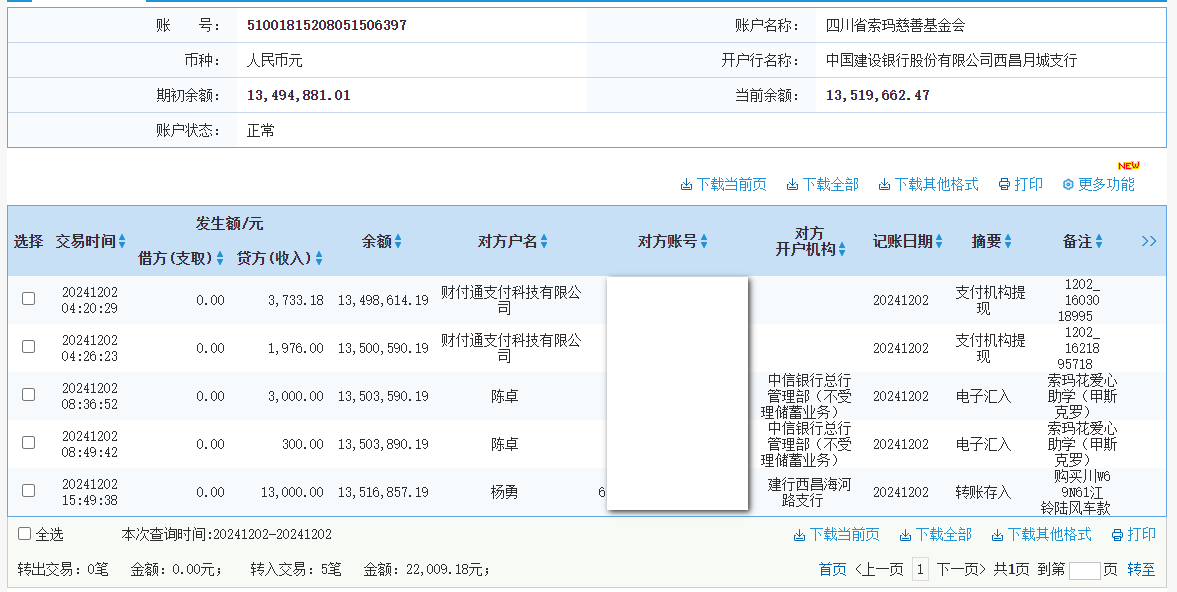Sort by 摘要 column arrows

click(x=1007, y=242)
